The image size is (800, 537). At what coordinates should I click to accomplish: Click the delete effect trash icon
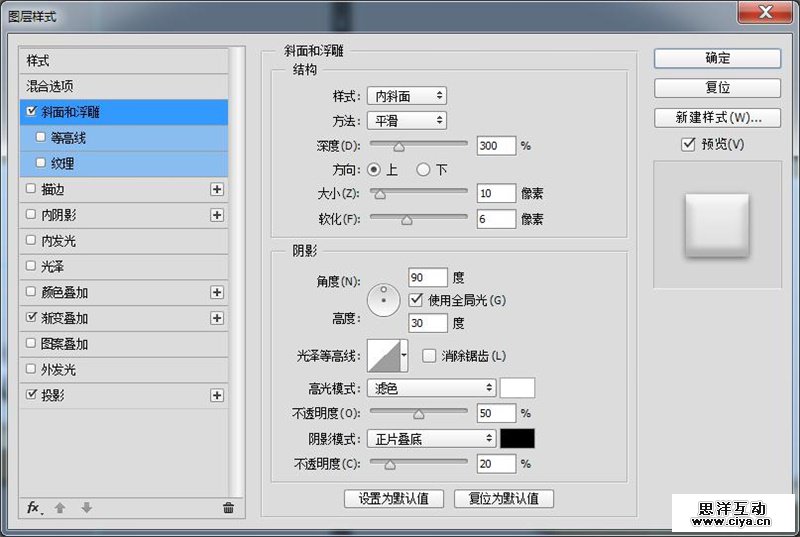pyautogui.click(x=228, y=508)
